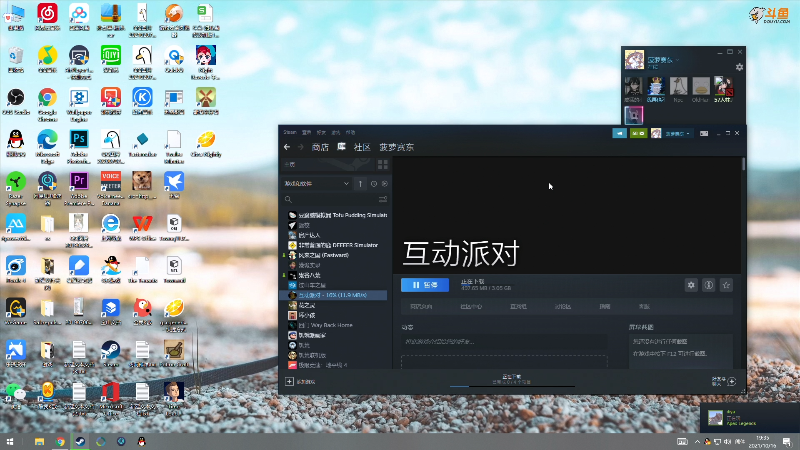The image size is (800, 450).
Task: Select the downloading entry showing 16%
Action: [333, 295]
